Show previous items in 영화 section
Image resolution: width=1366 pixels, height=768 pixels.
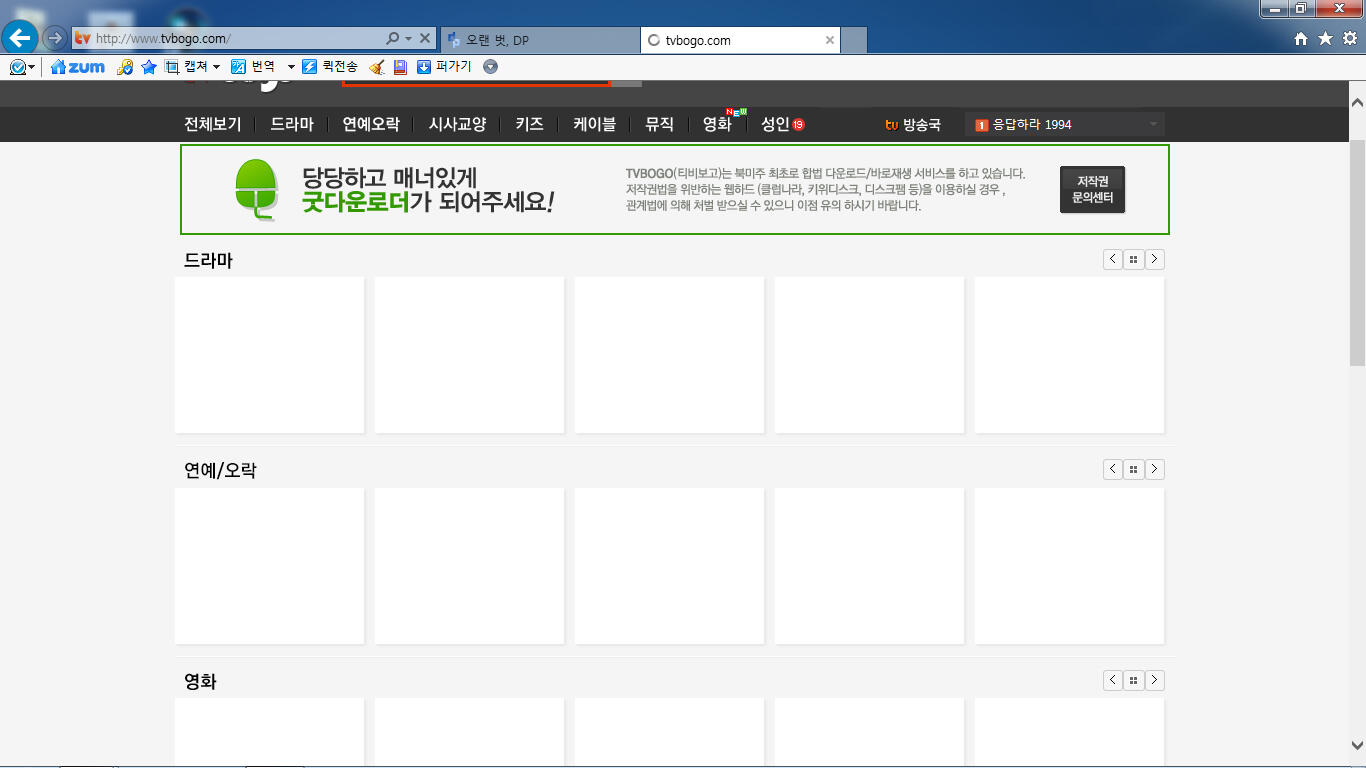[x=1113, y=680]
